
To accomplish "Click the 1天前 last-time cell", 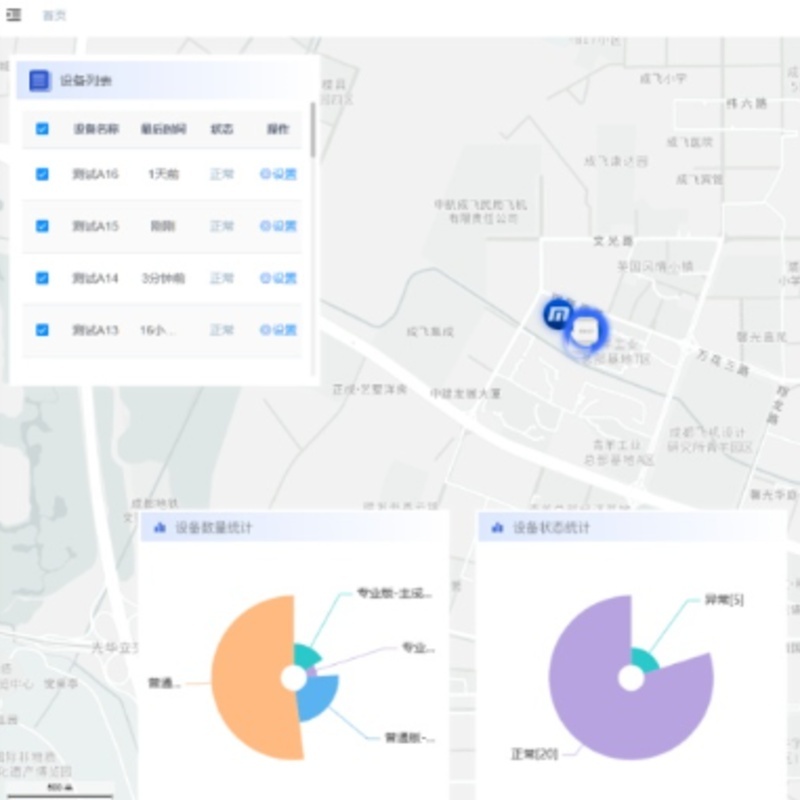I will (x=163, y=174).
